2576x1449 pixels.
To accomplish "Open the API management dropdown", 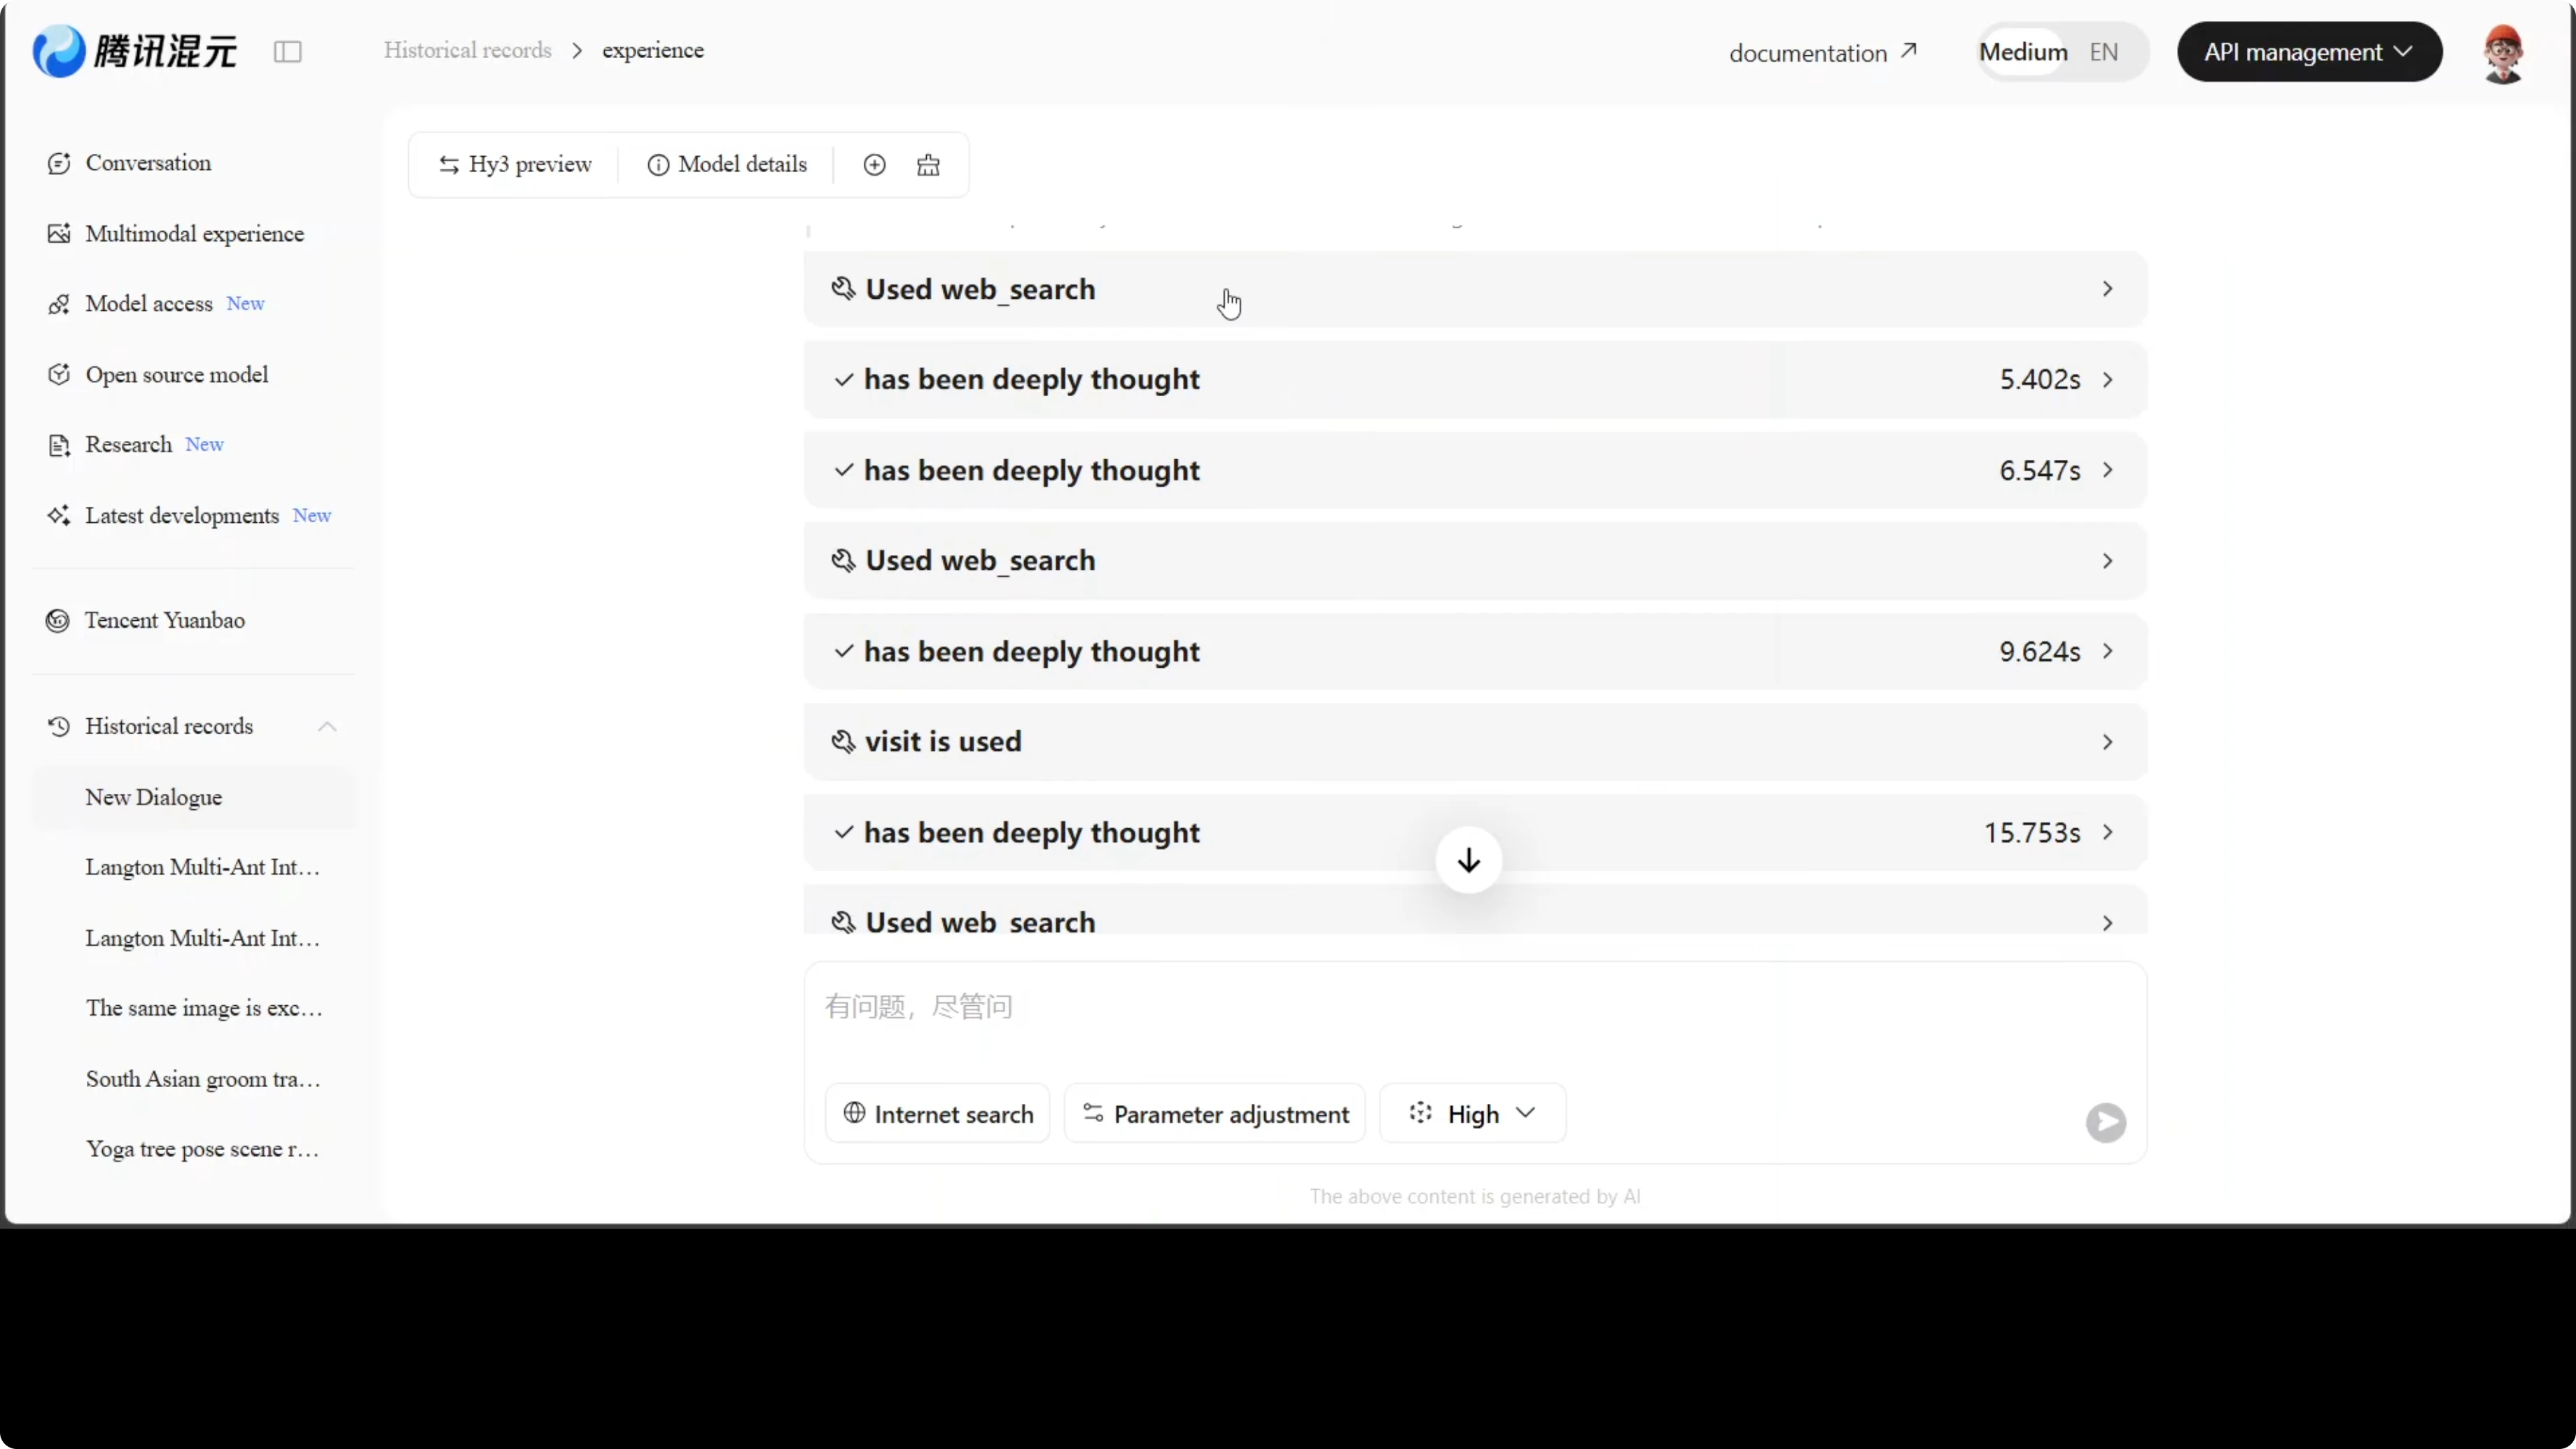I will (2309, 52).
